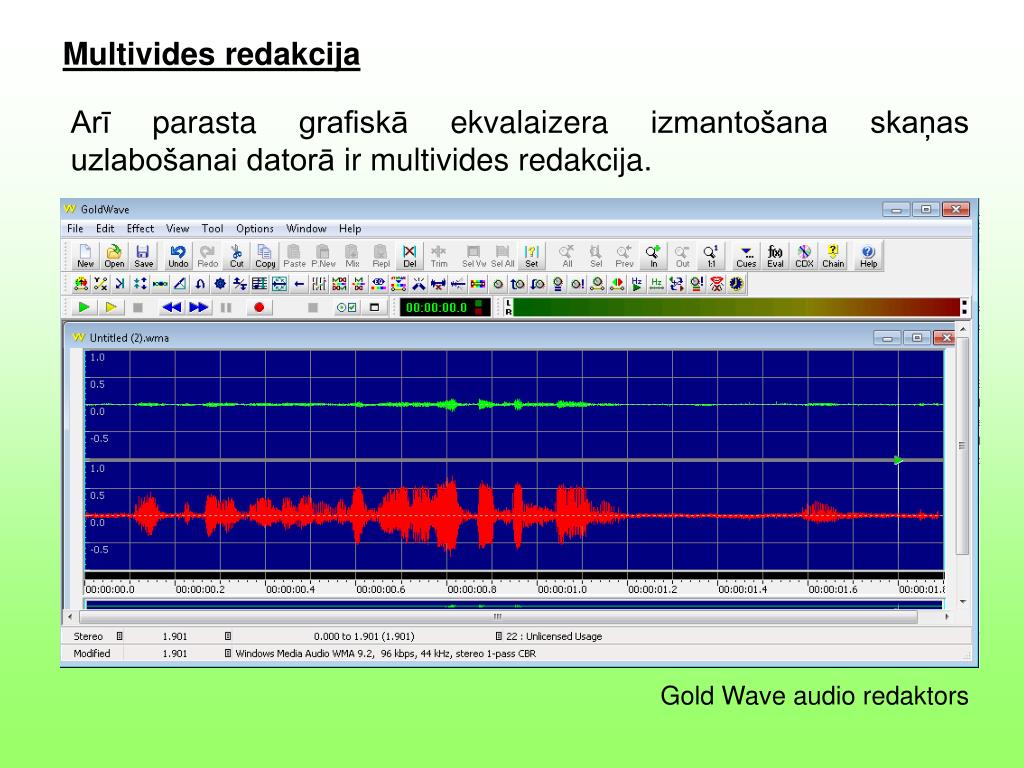Open the equalizer sliders effect icon
The width and height of the screenshot is (1024, 768).
(x=319, y=283)
